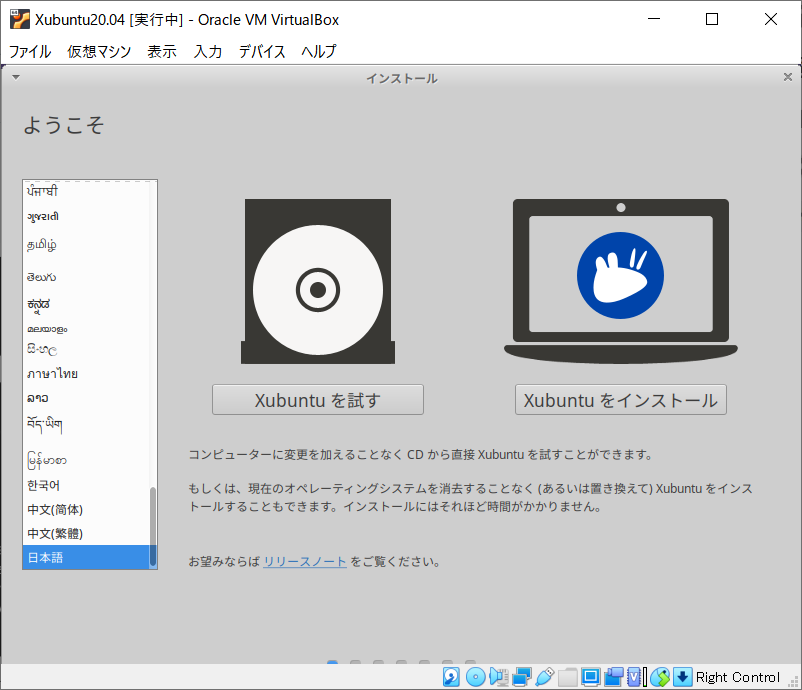Click the Xubuntu をインストール button

pos(620,399)
